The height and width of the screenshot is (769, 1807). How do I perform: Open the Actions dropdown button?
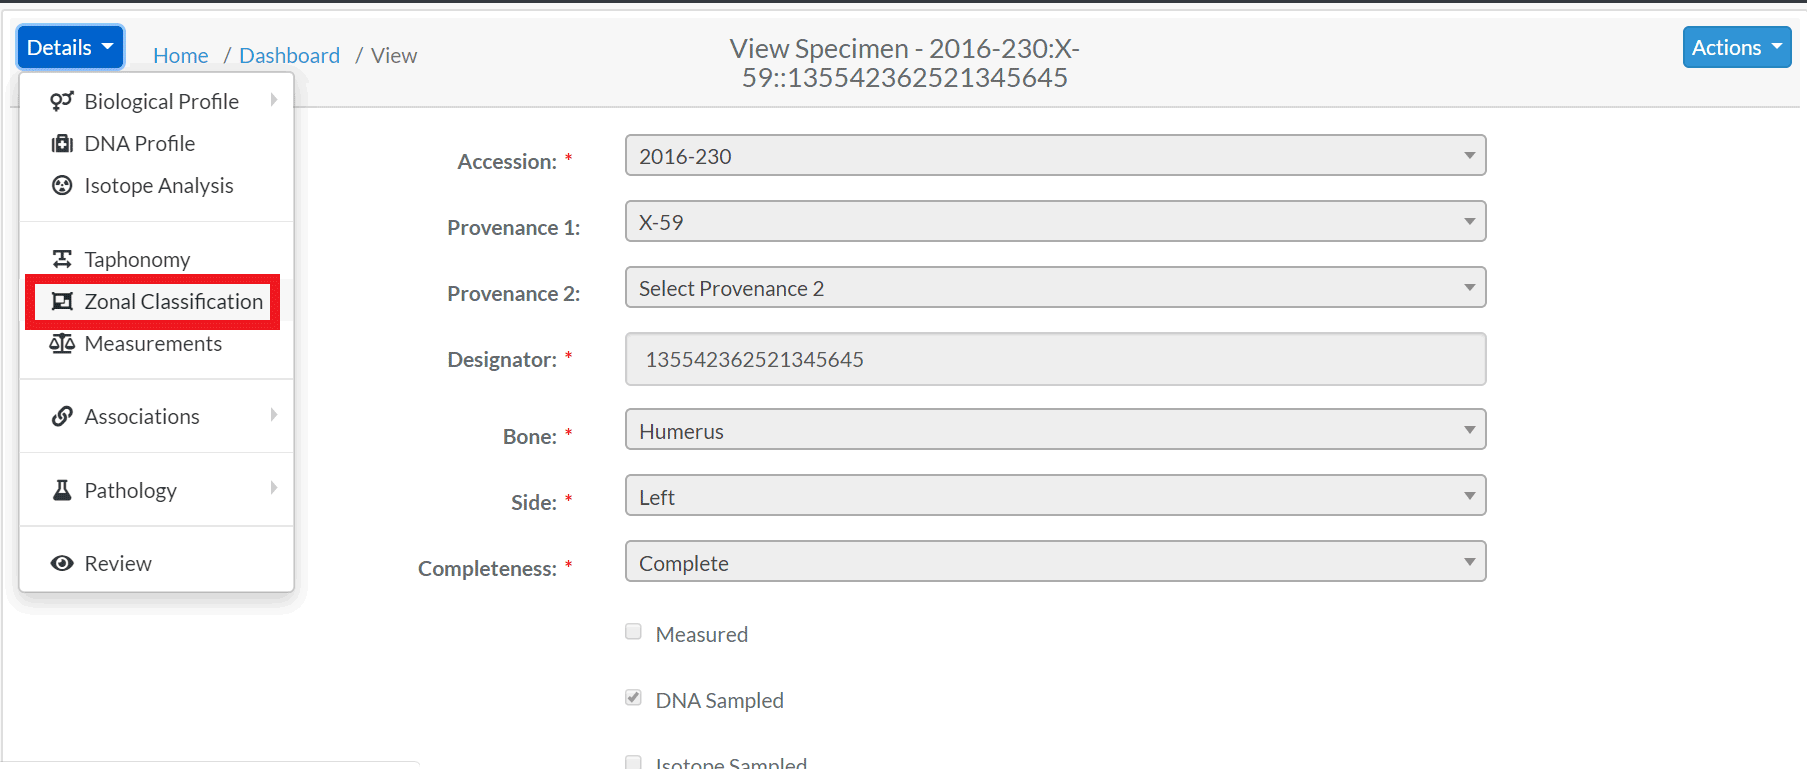(1736, 47)
